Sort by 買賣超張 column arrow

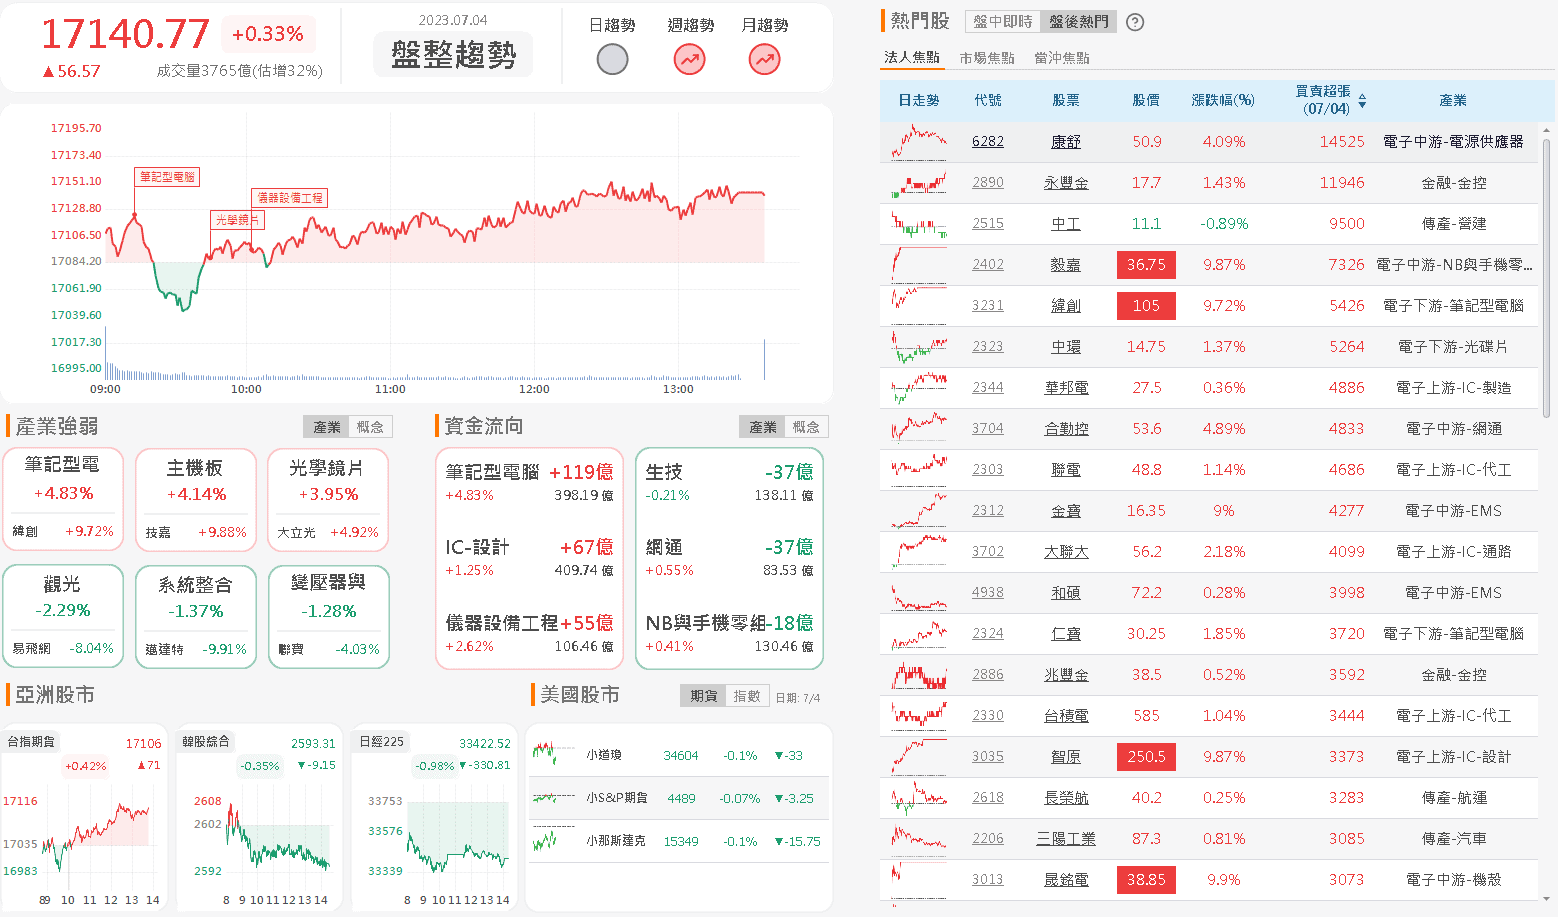(1362, 101)
